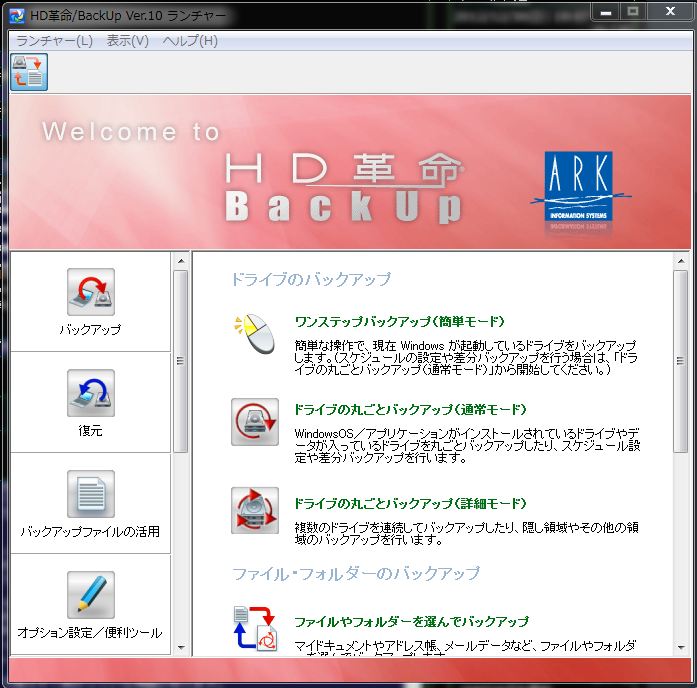The image size is (697, 688).
Task: Click the detailed mode description text
Action: pyautogui.click(x=466, y=533)
